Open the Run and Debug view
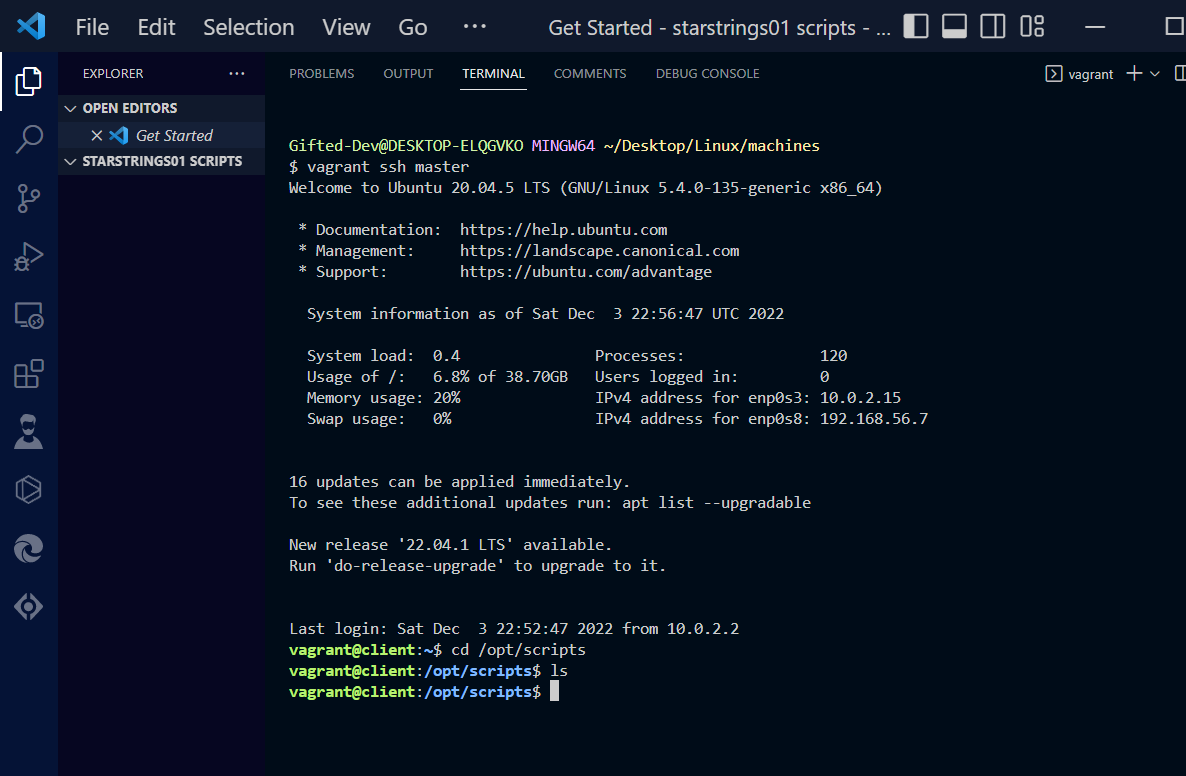This screenshot has width=1186, height=776. click(29, 256)
